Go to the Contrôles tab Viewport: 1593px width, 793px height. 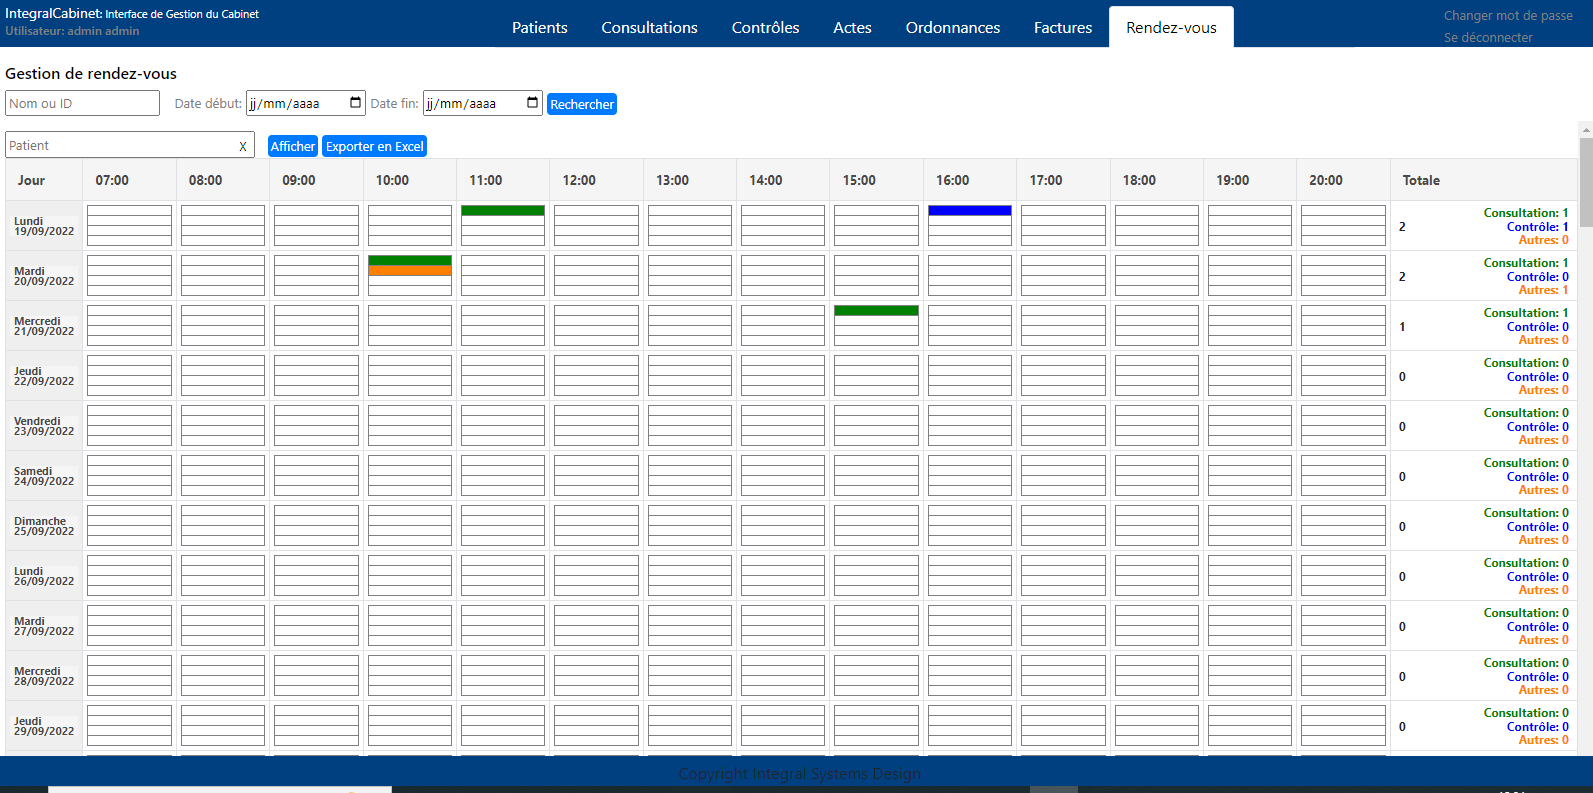point(766,27)
